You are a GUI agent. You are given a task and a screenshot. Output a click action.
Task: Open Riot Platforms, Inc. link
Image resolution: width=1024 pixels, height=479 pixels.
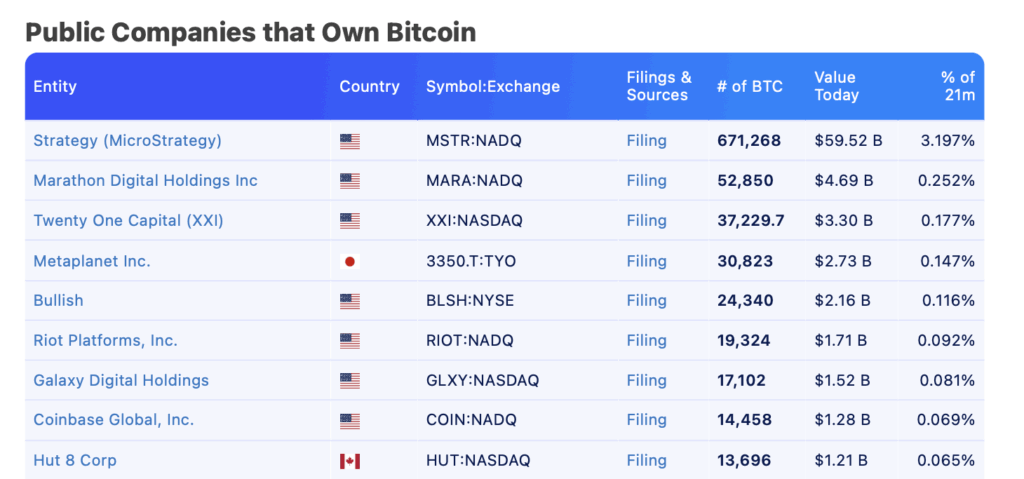click(105, 340)
